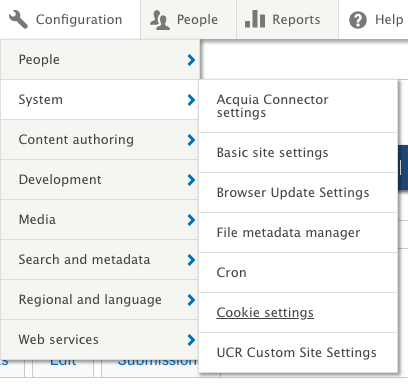408x384 pixels.
Task: Expand the System submenu chevron
Action: point(191,100)
